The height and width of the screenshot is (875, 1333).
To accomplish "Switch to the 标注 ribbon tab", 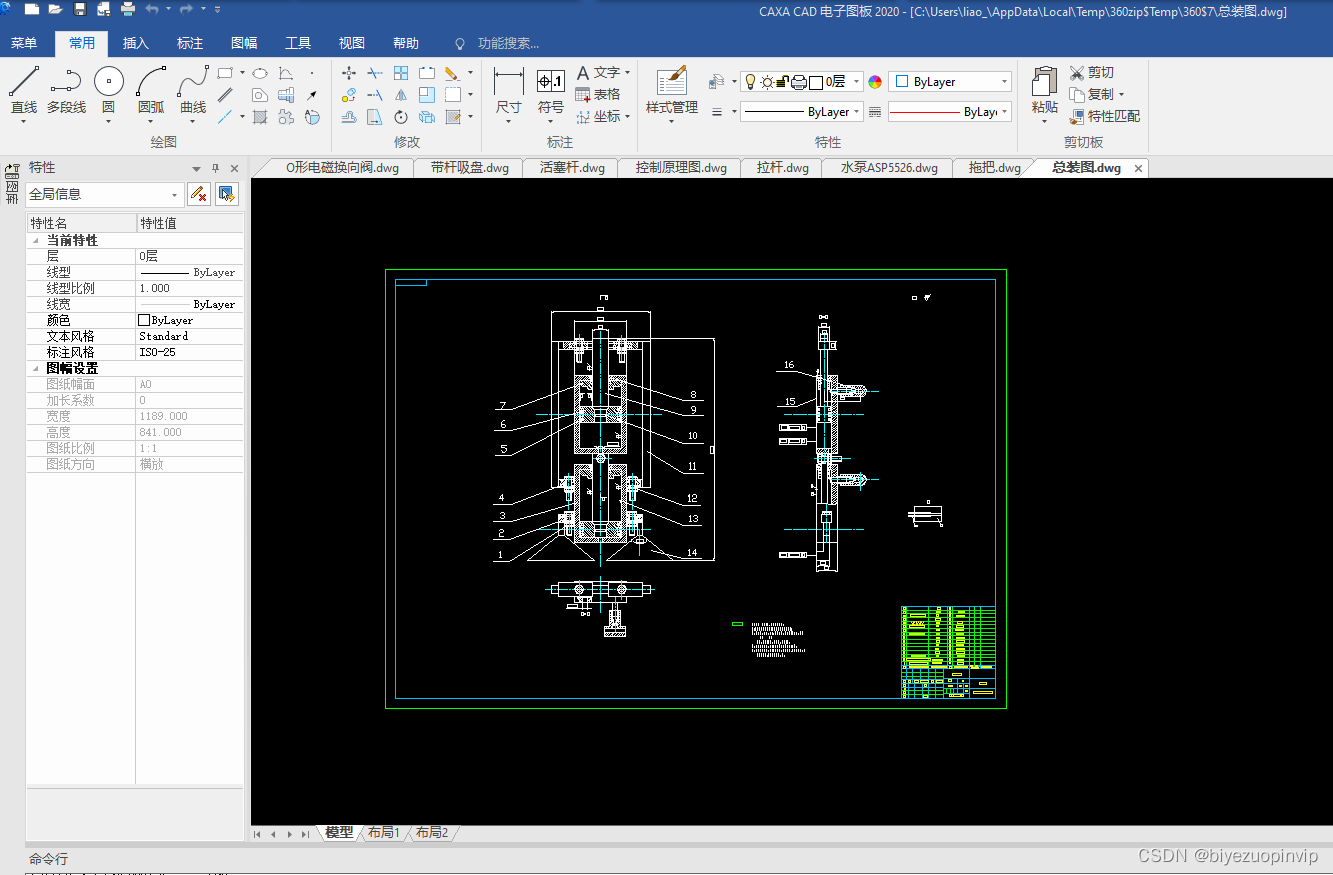I will coord(190,43).
